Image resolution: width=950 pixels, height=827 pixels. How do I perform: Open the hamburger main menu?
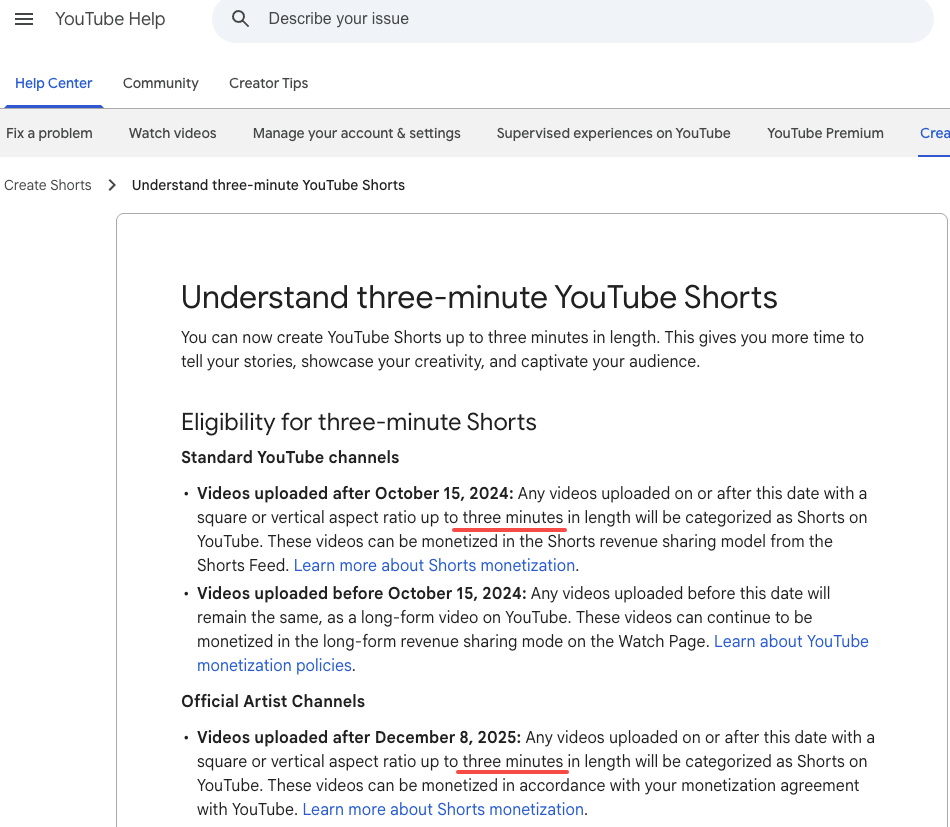click(24, 19)
